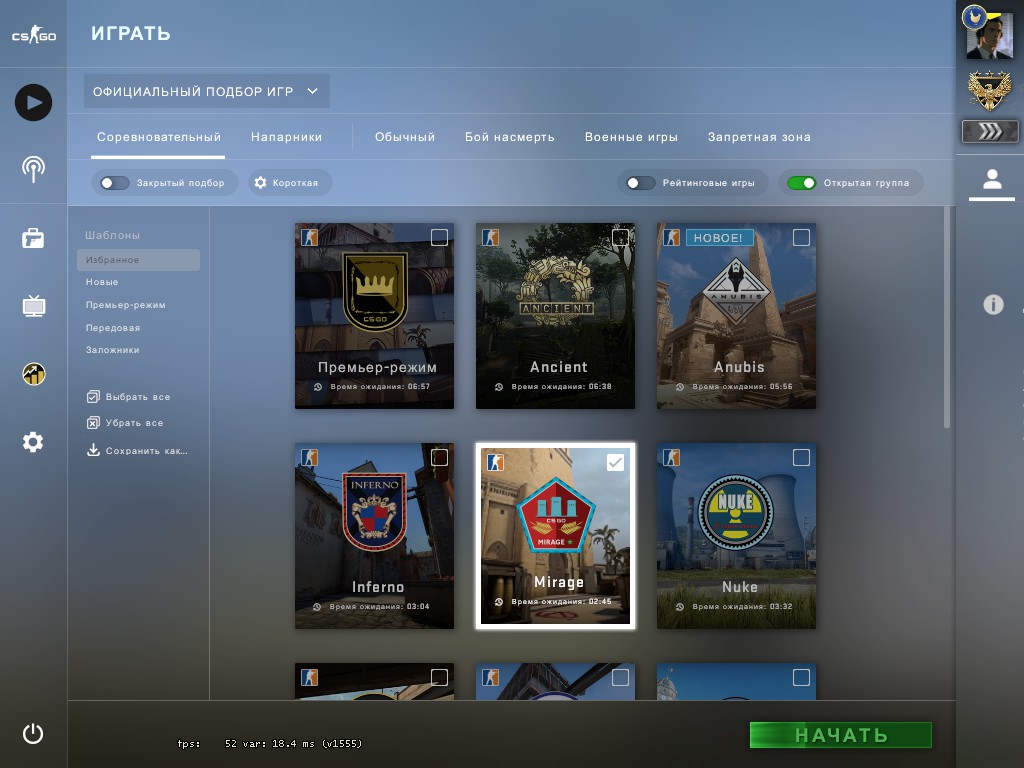Open the Play section icon in sidebar
This screenshot has height=768, width=1024.
[33, 103]
